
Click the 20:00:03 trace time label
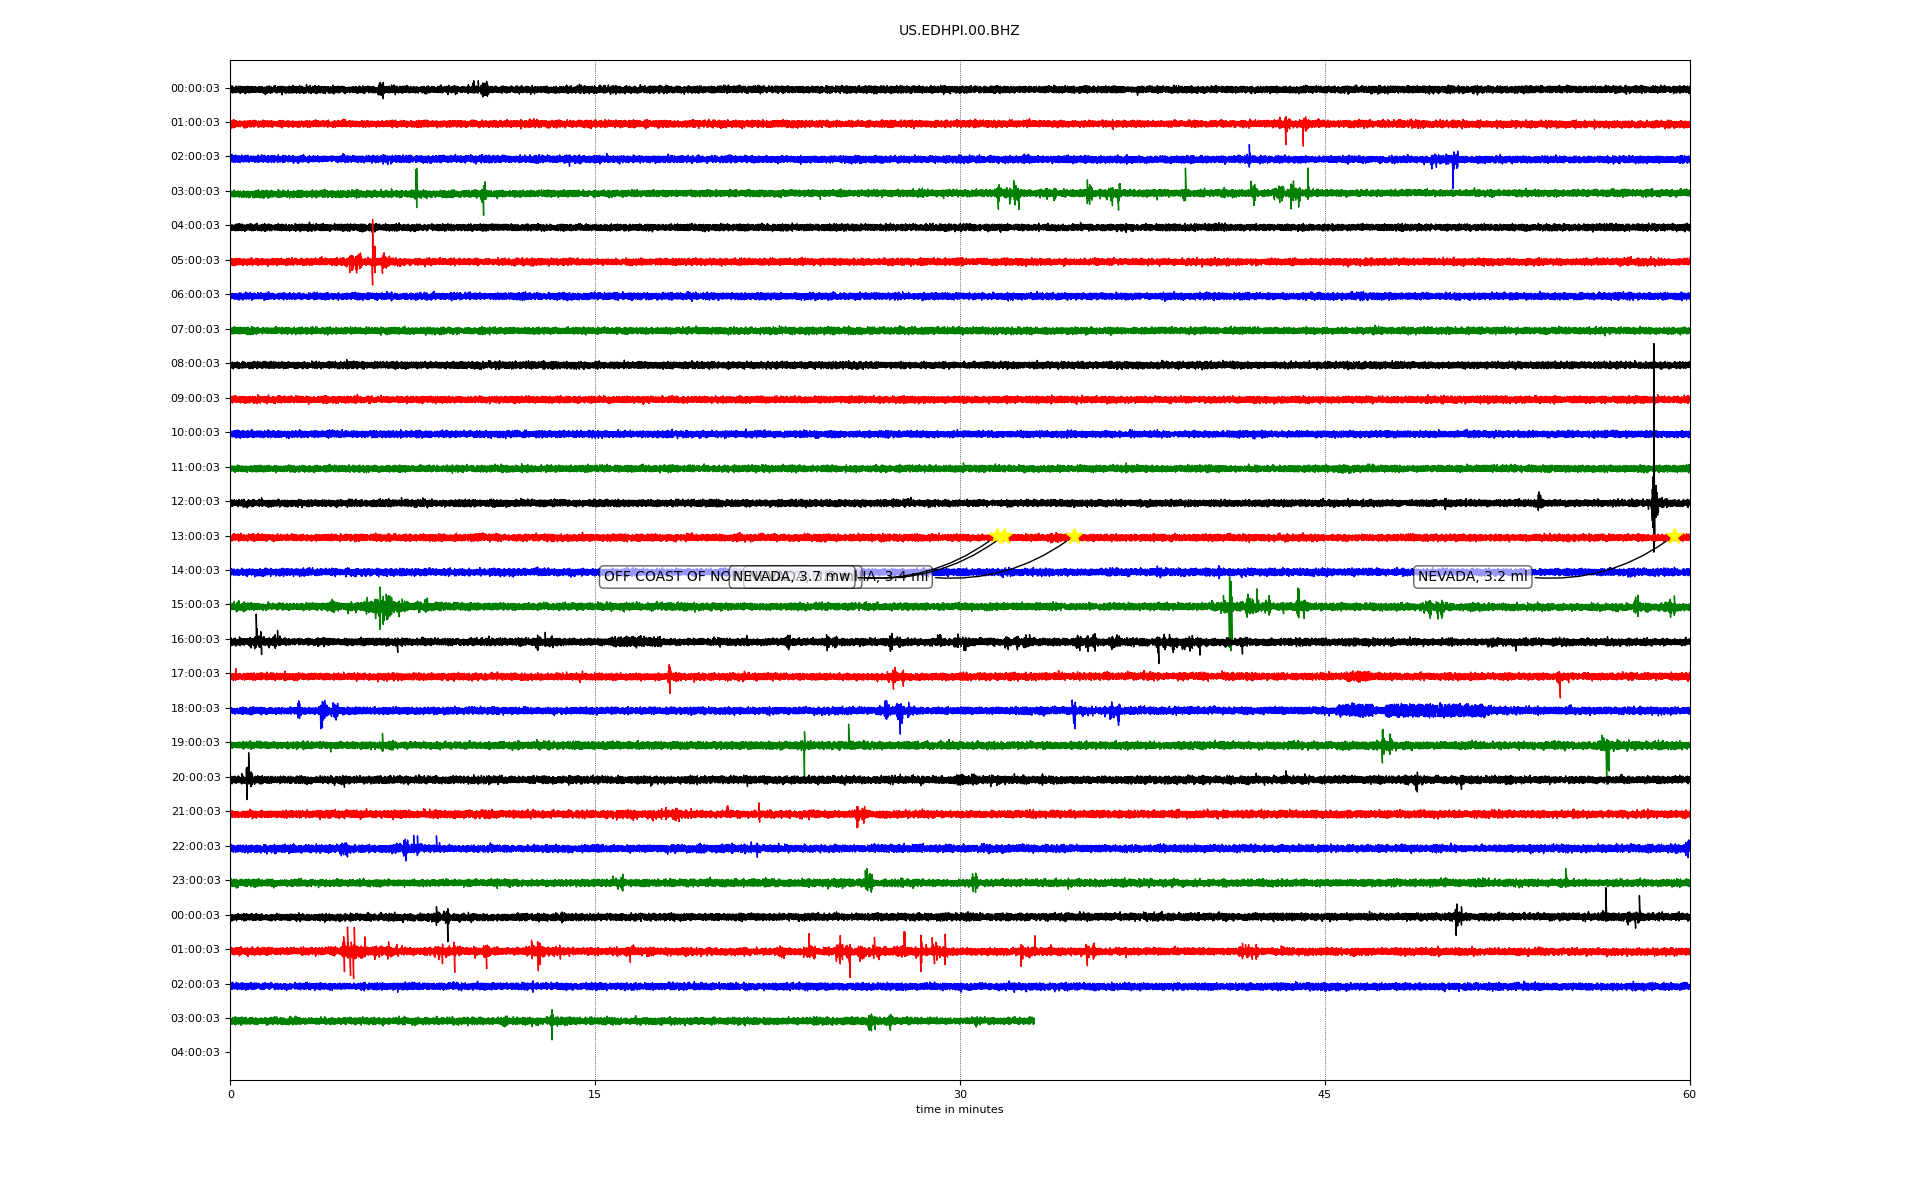coord(195,778)
